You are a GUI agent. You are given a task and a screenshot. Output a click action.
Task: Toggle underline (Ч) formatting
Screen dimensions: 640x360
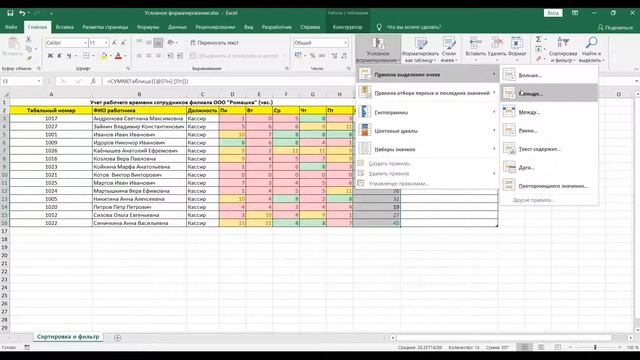[x=69, y=56]
